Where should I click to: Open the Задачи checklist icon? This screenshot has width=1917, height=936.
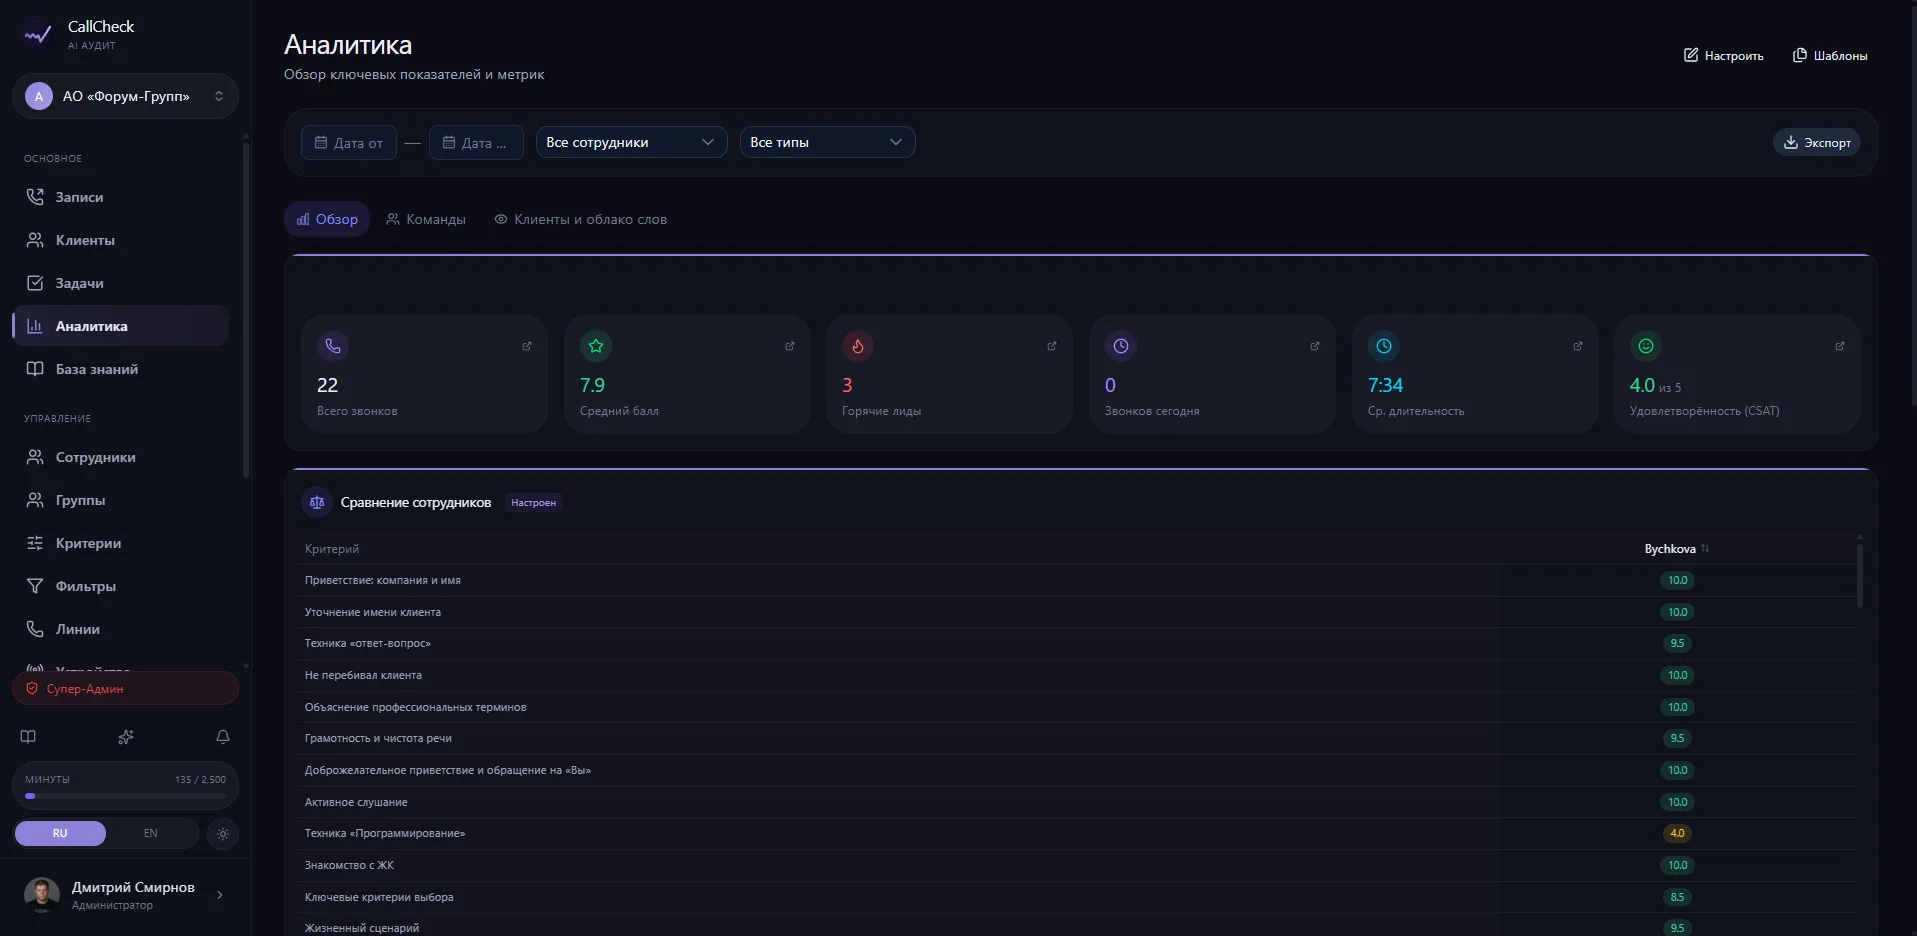35,283
